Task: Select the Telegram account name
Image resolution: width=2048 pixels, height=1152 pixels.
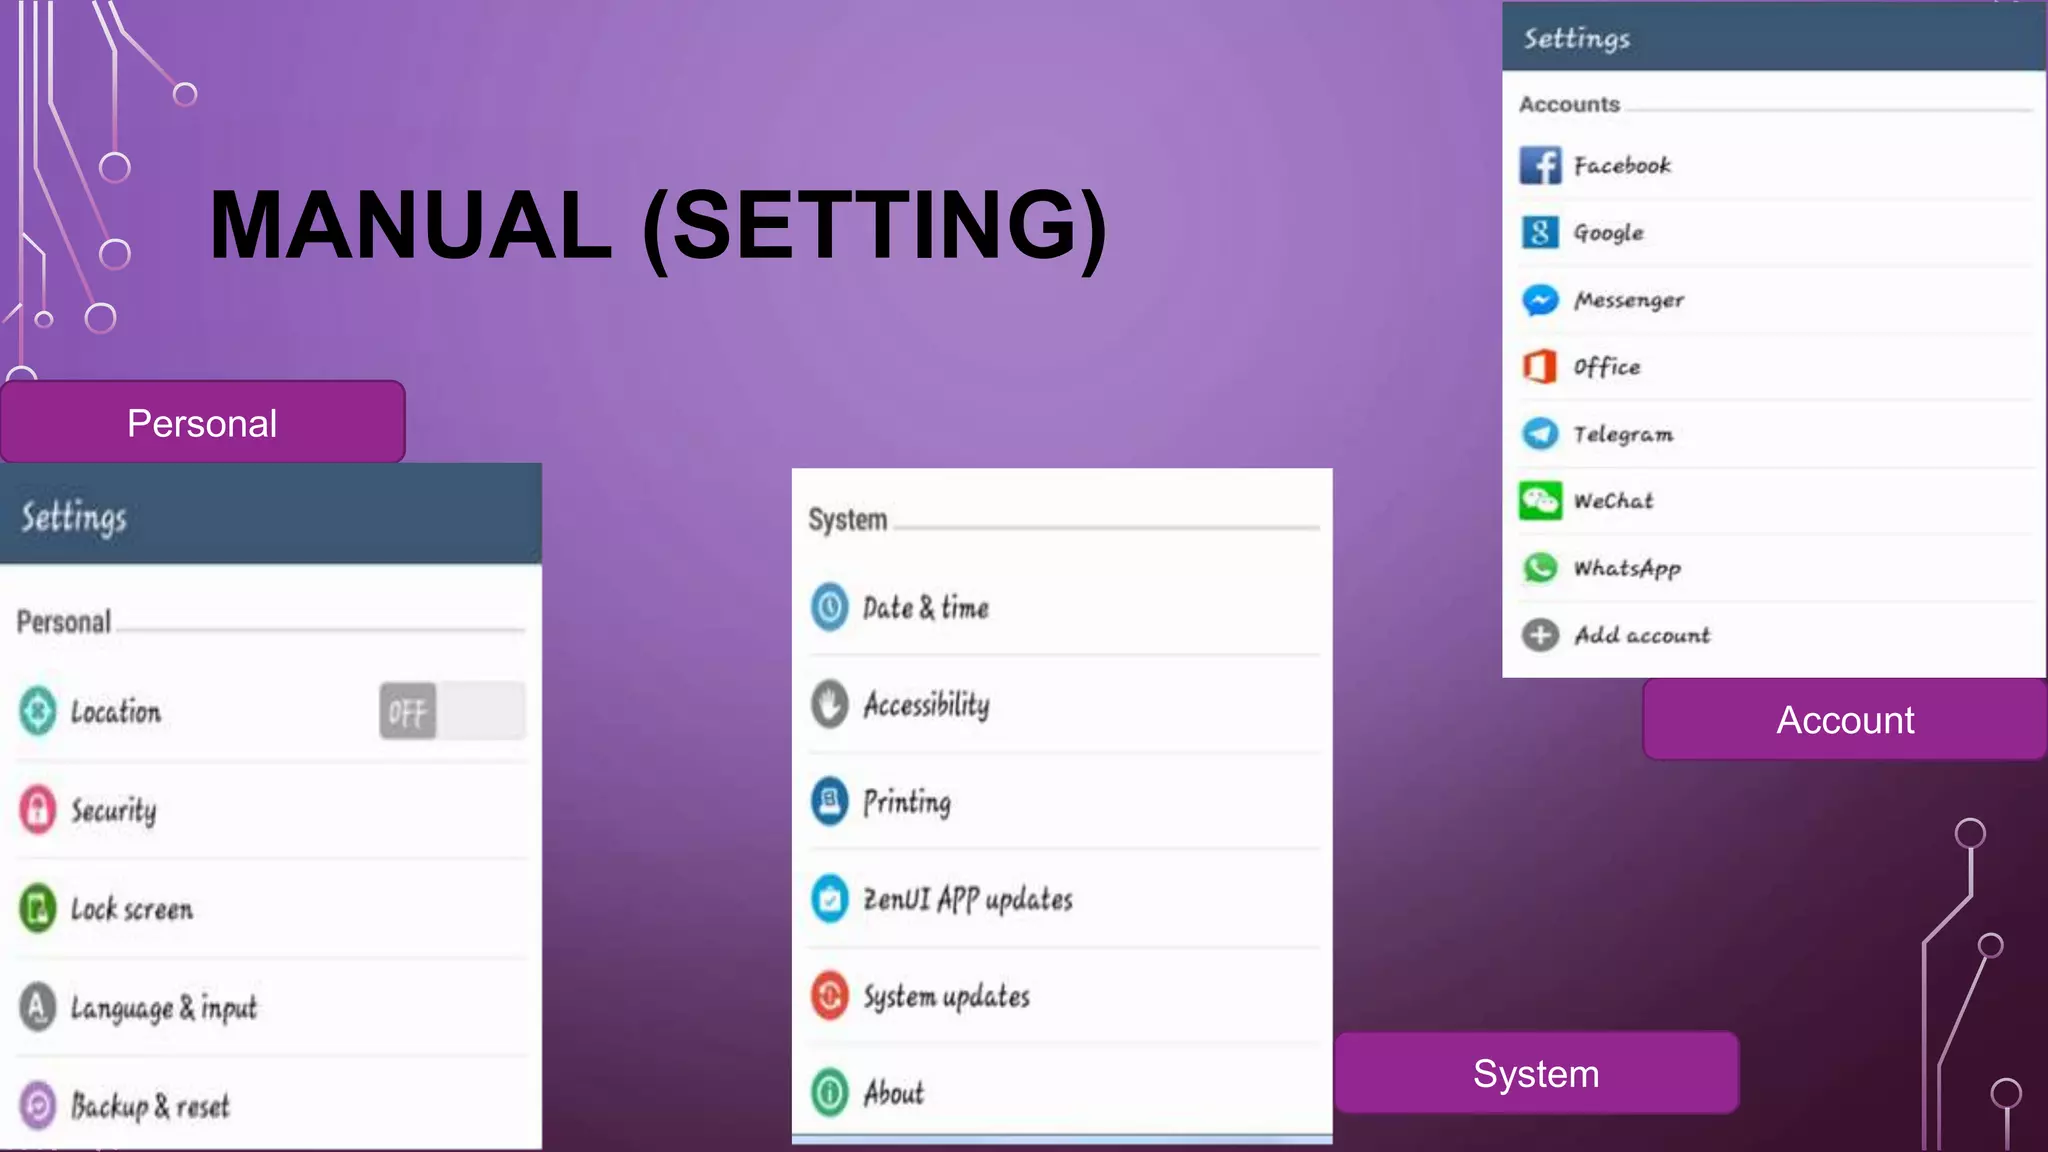Action: 1623,434
